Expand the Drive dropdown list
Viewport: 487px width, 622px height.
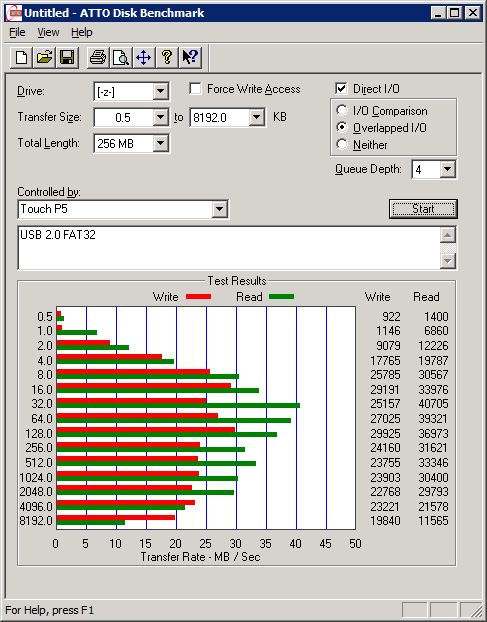click(x=160, y=92)
